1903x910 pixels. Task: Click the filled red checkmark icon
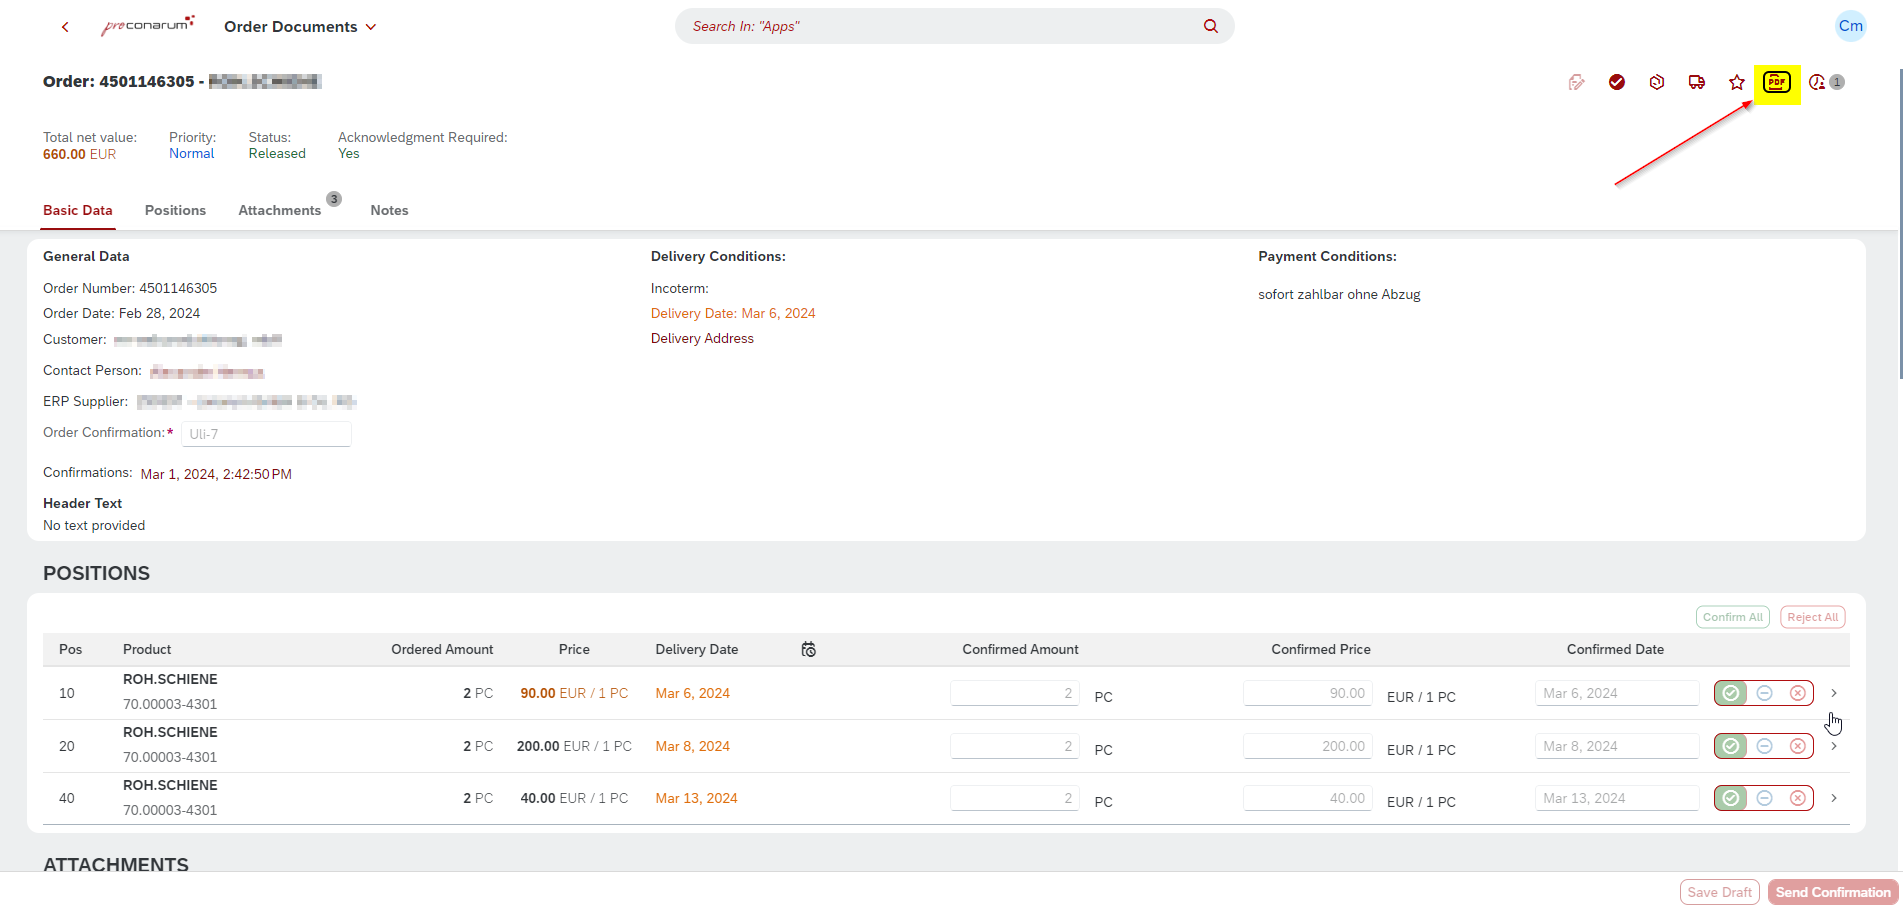1617,82
